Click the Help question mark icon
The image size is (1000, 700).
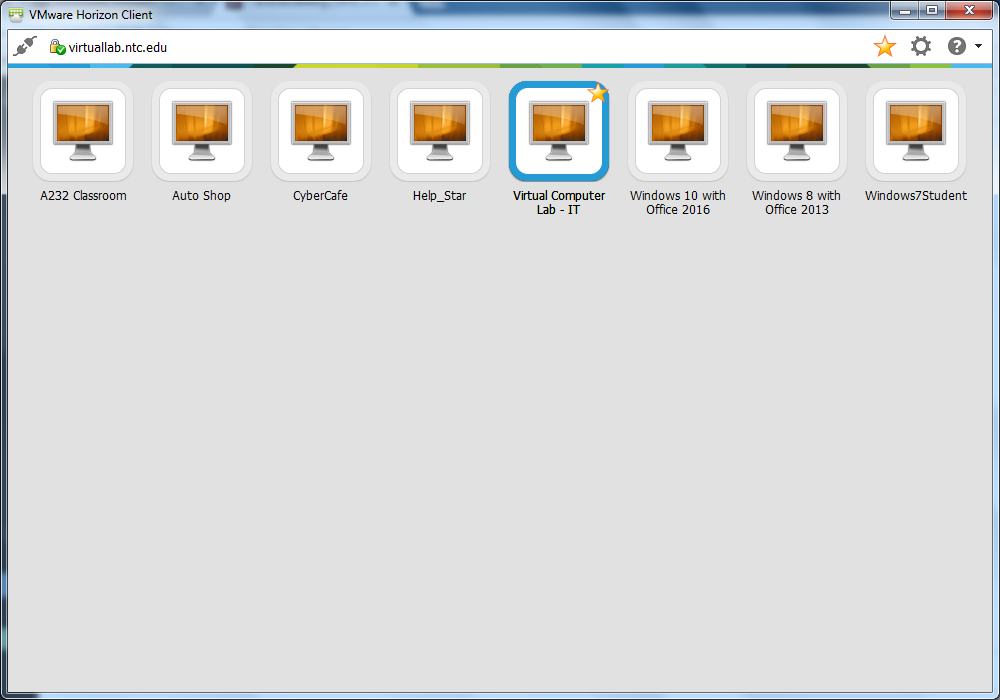tap(956, 46)
